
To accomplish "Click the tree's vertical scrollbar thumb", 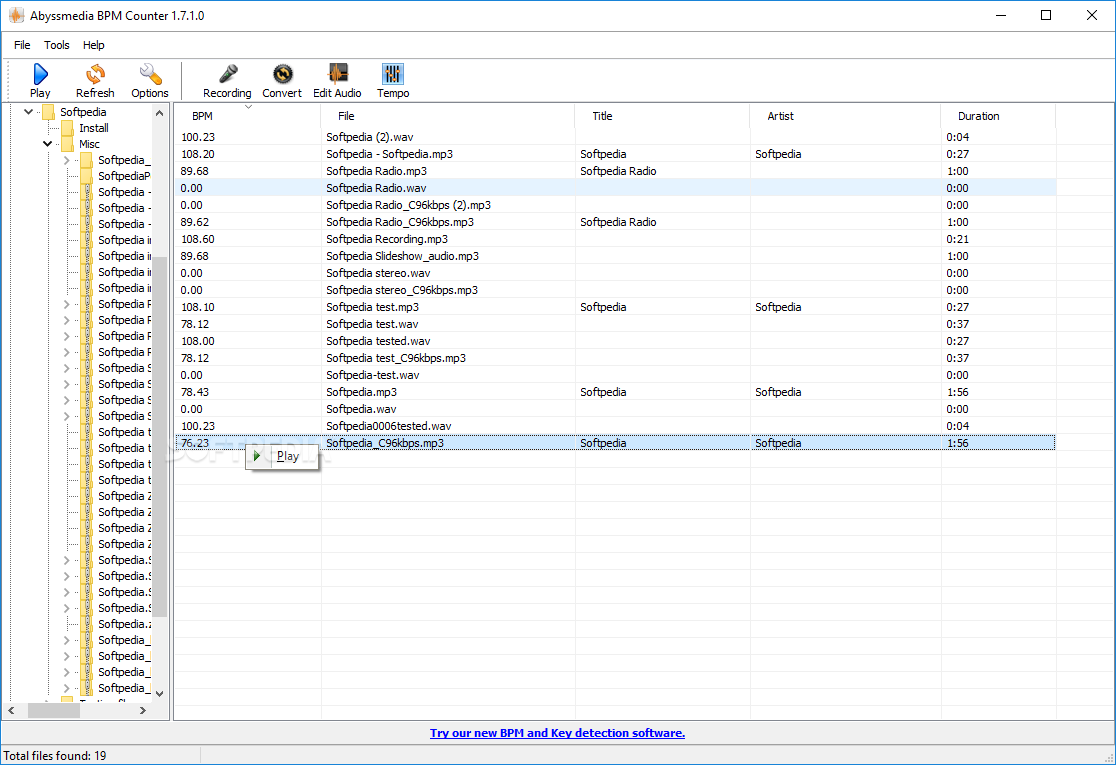I will 160,436.
